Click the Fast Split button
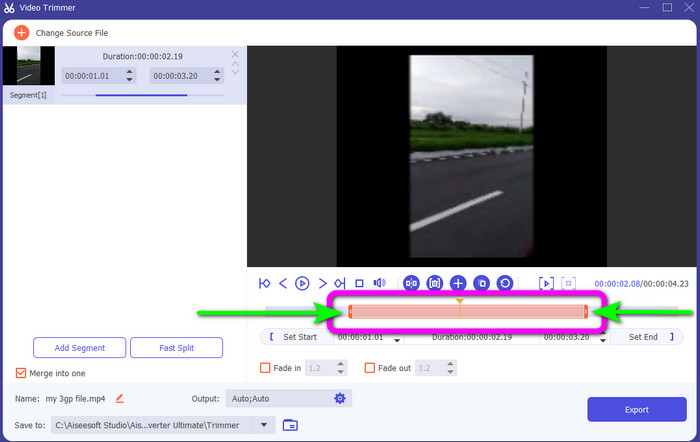Viewport: 700px width, 442px height. [176, 348]
